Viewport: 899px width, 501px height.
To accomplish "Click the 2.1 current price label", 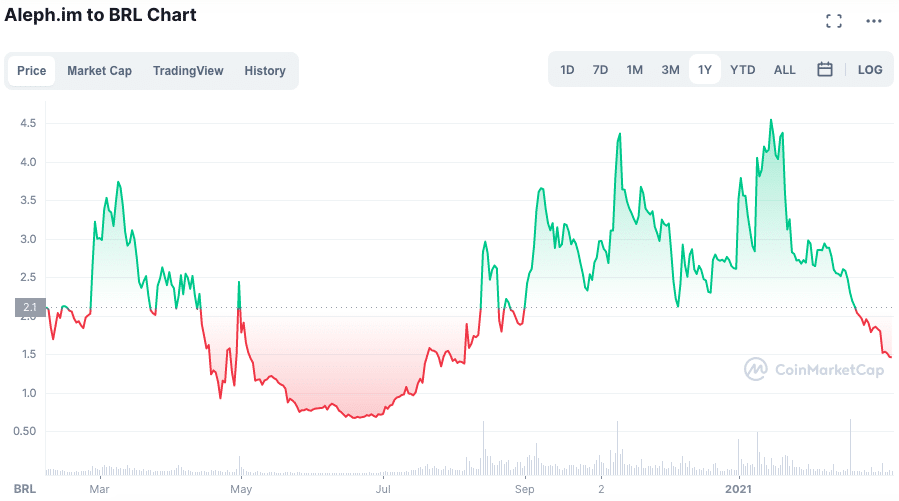I will [x=30, y=307].
